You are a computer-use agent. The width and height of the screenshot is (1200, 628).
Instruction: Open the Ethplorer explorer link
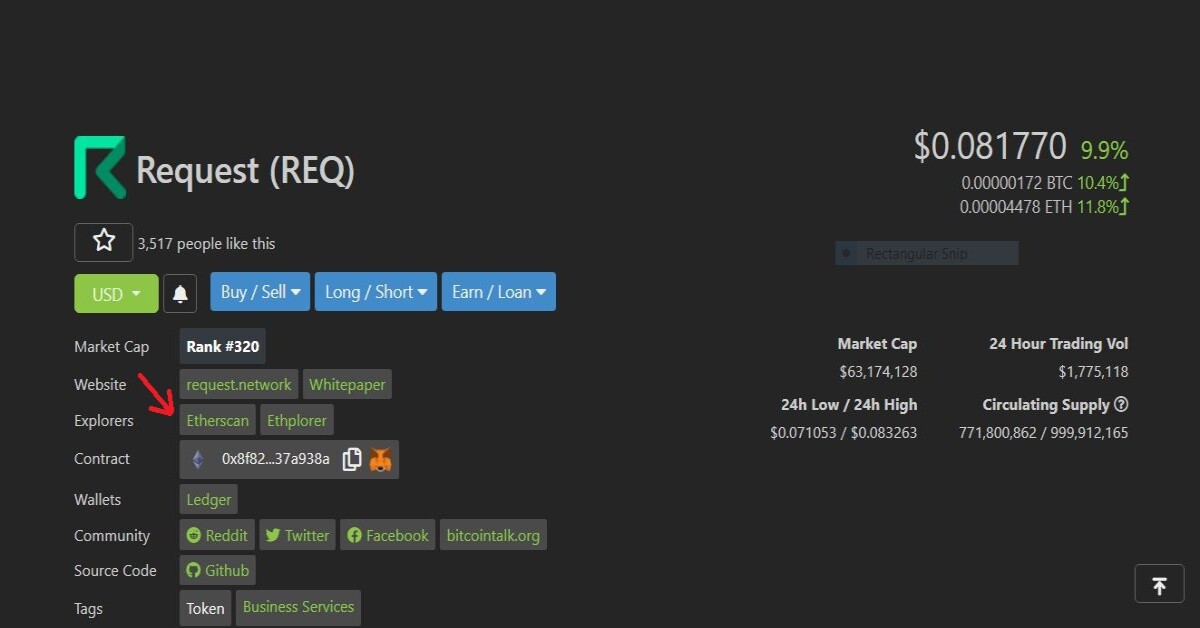coord(297,421)
